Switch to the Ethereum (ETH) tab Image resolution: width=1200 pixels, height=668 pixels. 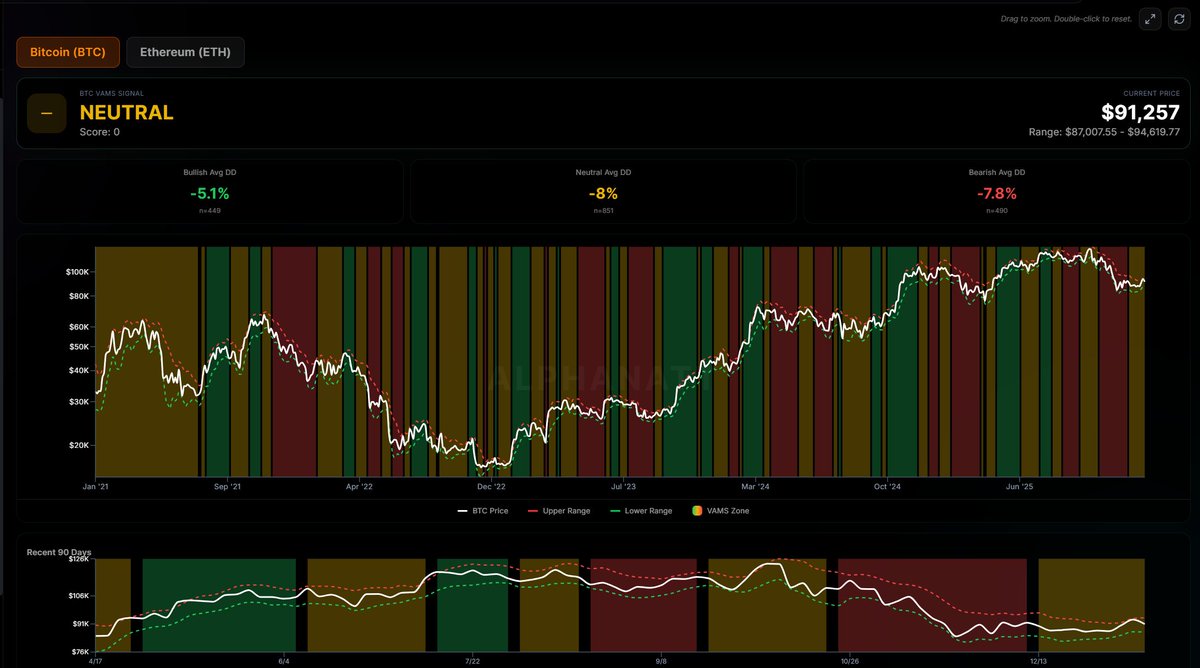pyautogui.click(x=185, y=52)
